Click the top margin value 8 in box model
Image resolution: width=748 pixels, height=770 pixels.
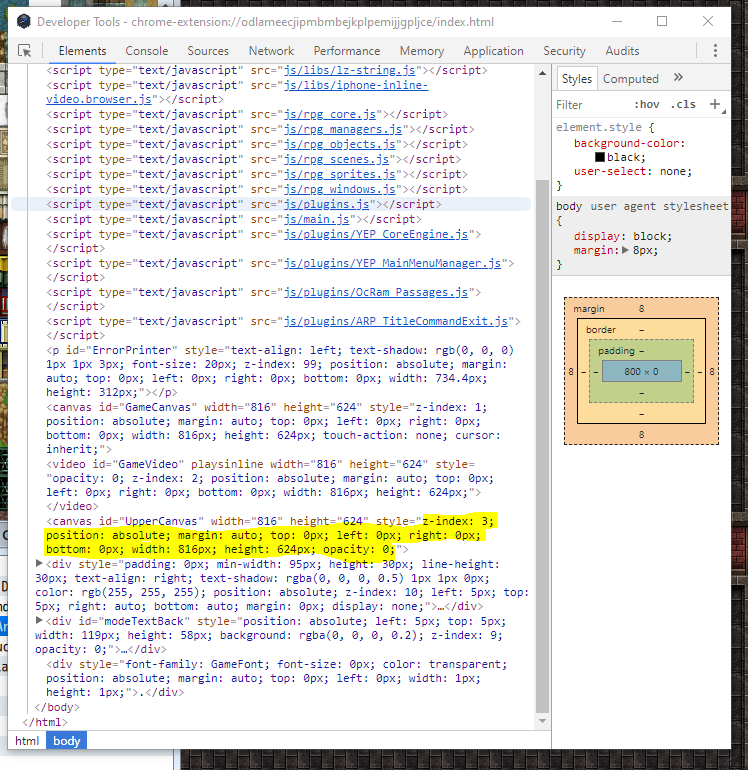[641, 308]
